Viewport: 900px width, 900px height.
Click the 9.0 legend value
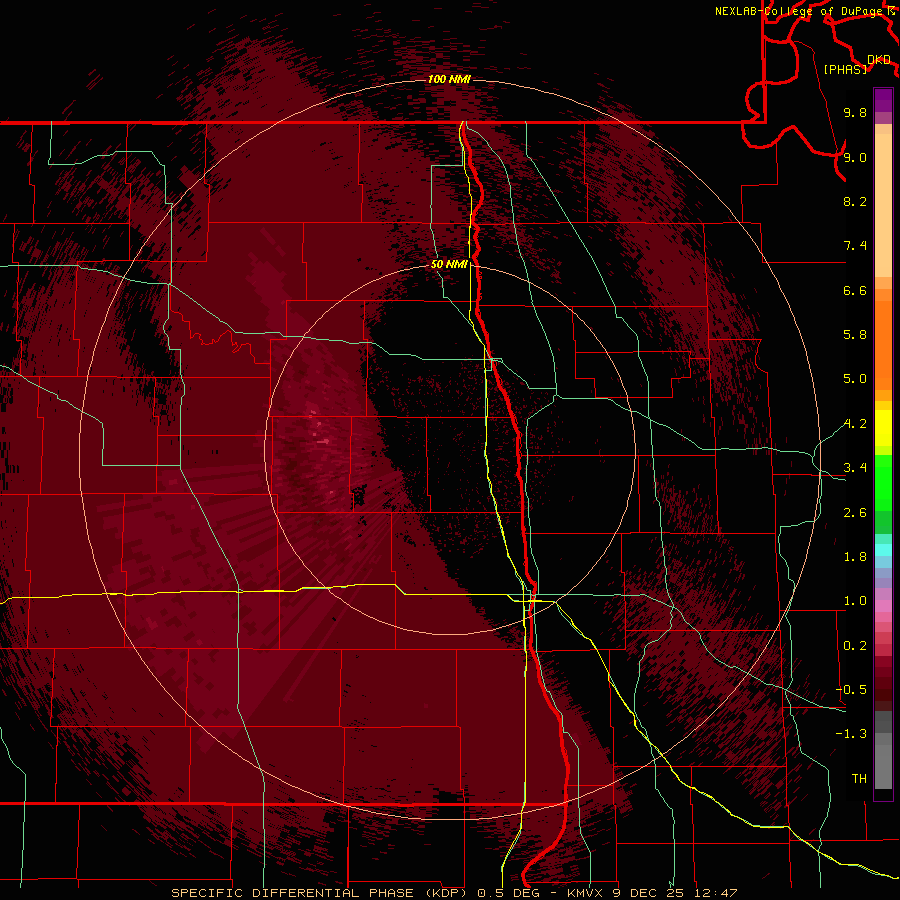point(855,157)
